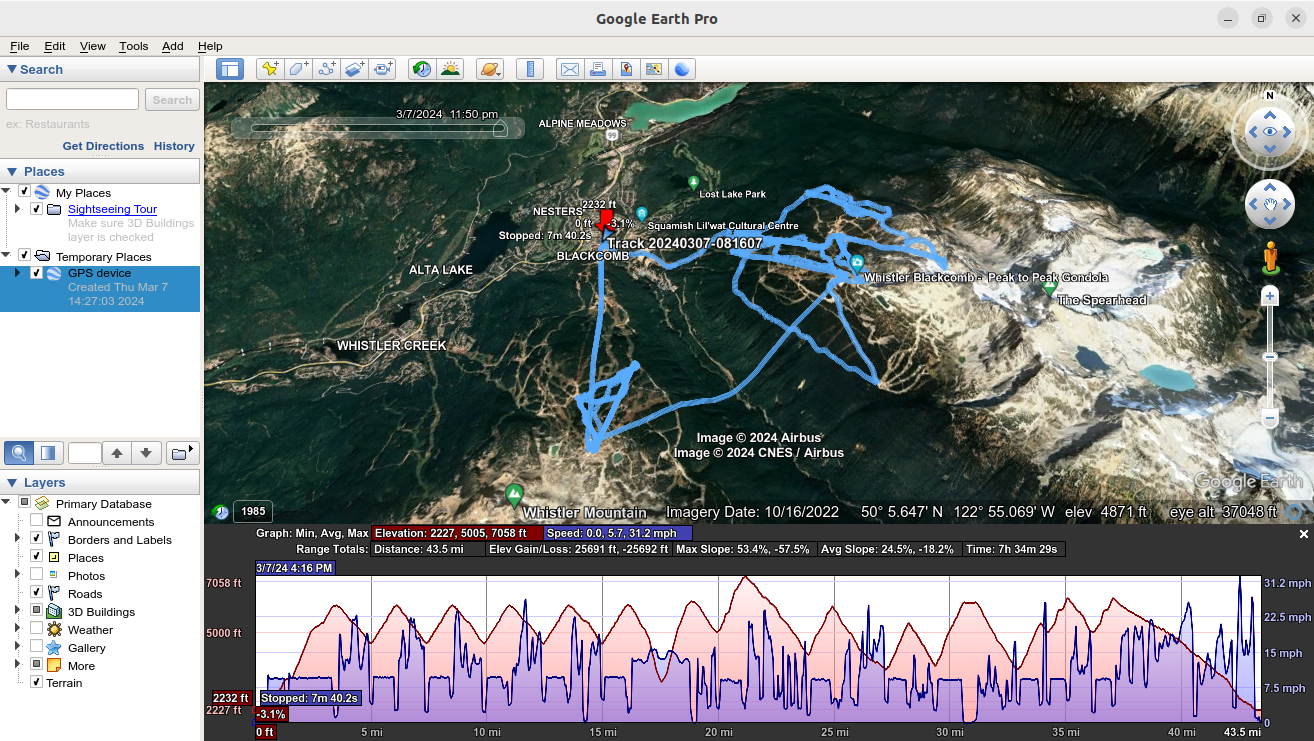Click the zoom in plus button
Screen dimensions: 1314x741
[x=1270, y=297]
